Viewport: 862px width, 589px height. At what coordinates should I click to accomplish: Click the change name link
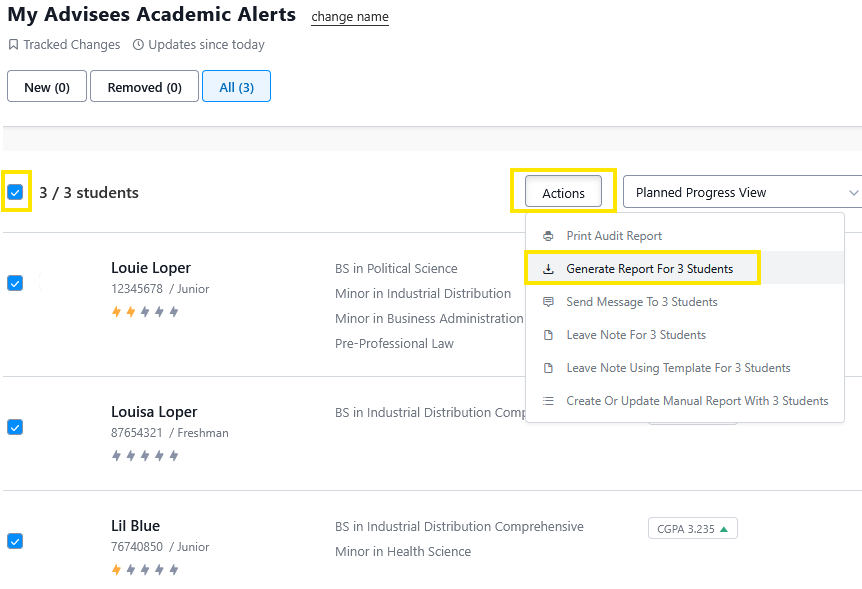point(350,17)
